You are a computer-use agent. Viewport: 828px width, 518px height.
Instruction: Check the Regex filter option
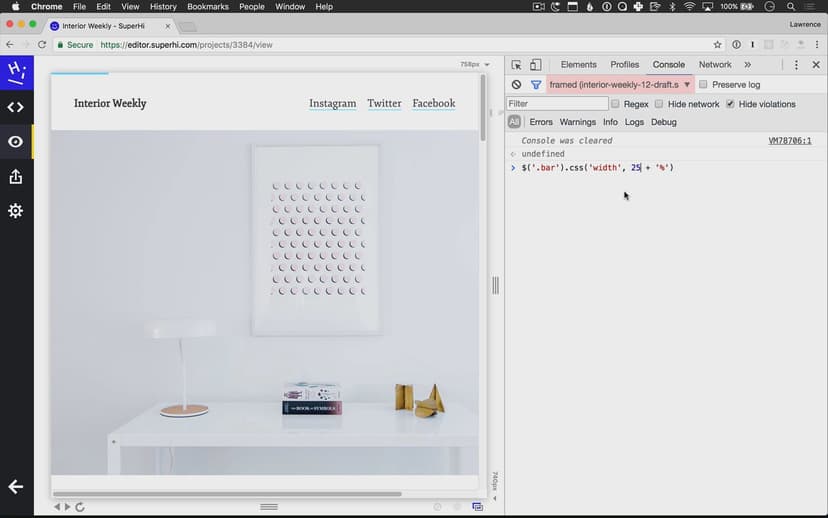[x=616, y=104]
